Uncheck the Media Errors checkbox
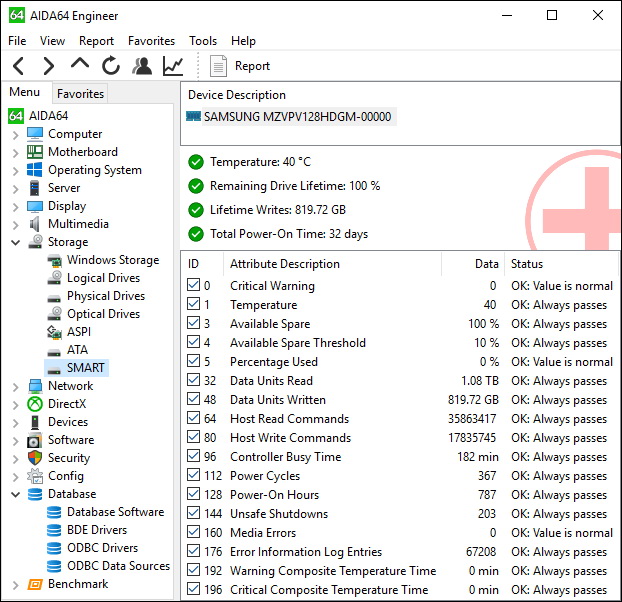 193,532
